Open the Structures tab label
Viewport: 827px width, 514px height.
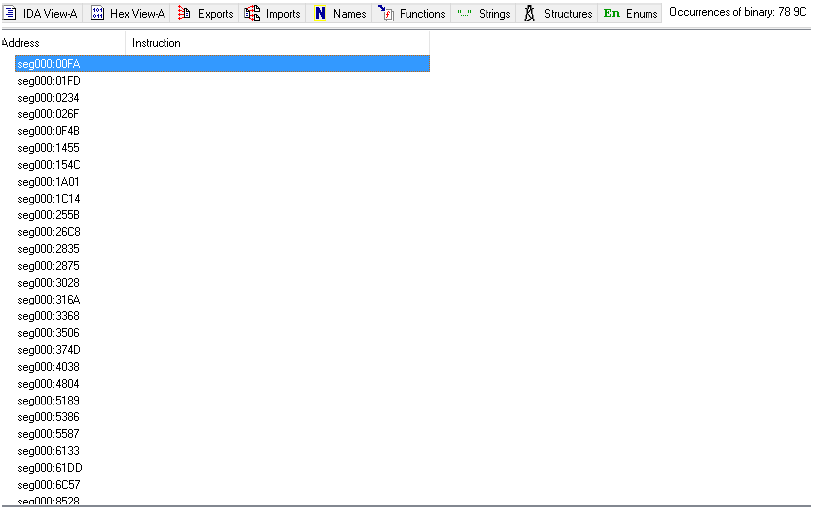click(568, 14)
